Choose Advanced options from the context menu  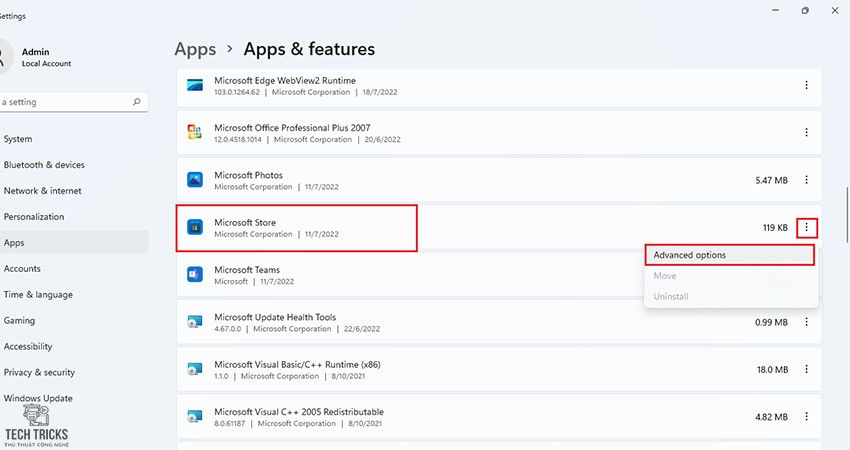coord(730,255)
